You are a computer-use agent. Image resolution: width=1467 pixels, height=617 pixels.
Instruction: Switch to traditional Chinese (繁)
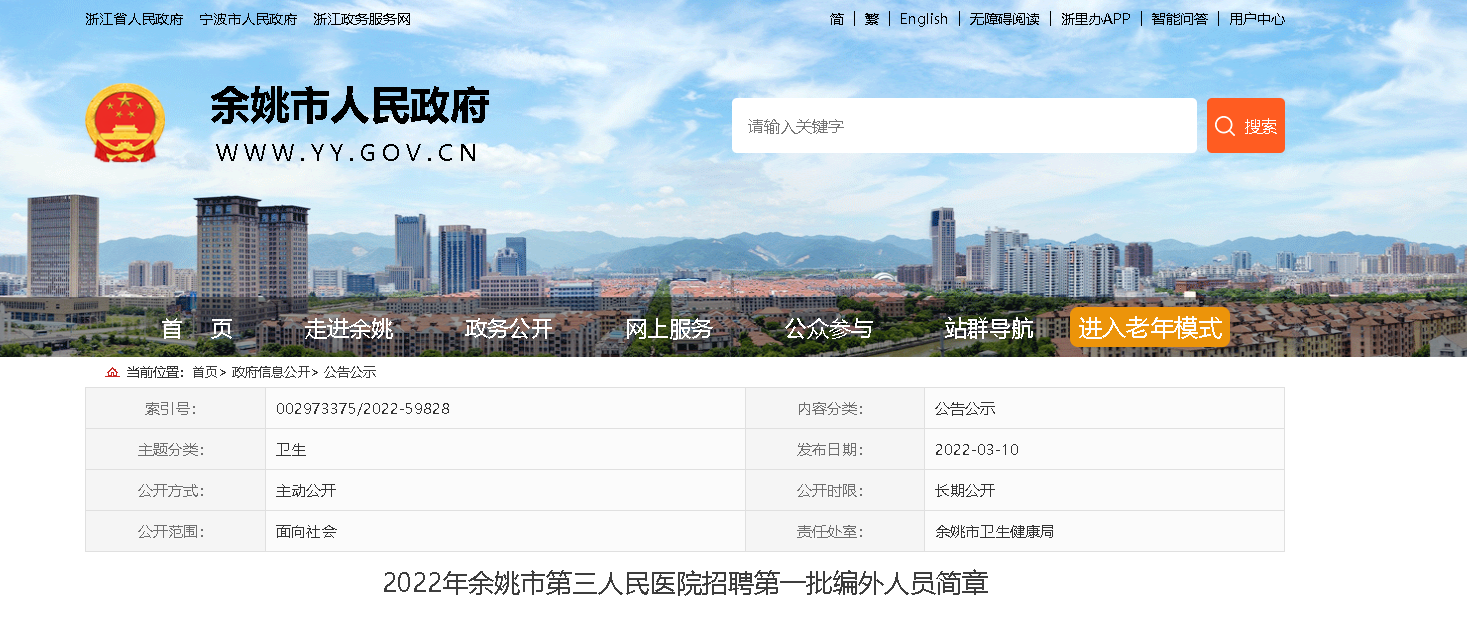pyautogui.click(x=871, y=19)
